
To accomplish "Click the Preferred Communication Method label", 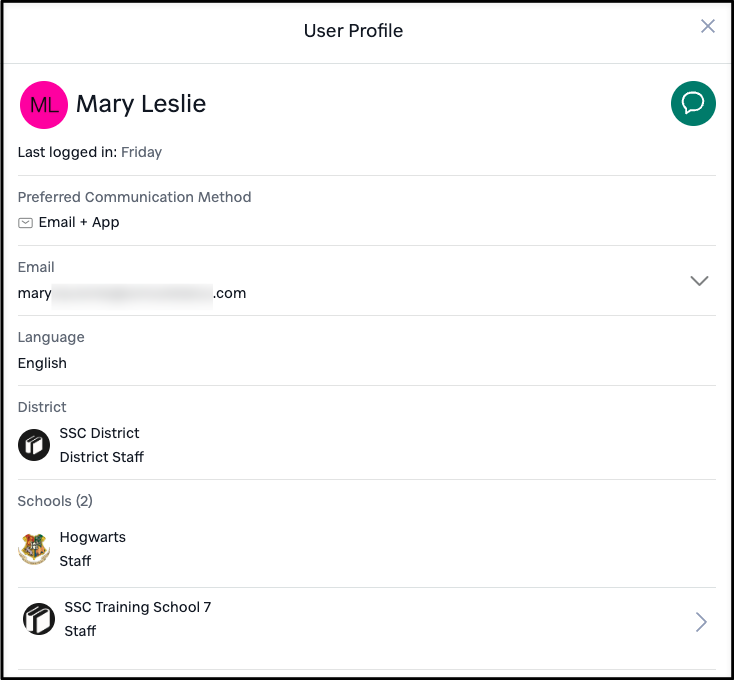I will click(134, 197).
